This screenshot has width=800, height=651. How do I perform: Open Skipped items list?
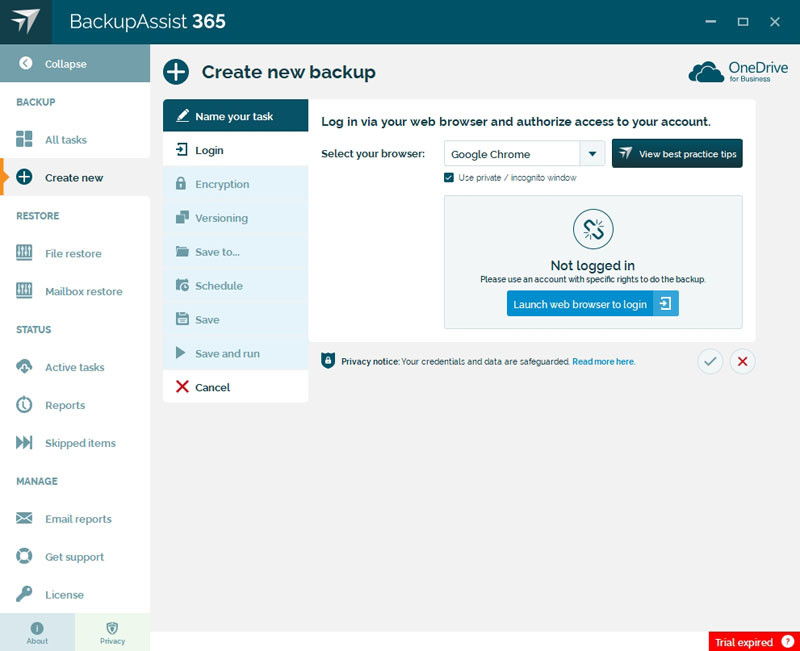pos(75,443)
